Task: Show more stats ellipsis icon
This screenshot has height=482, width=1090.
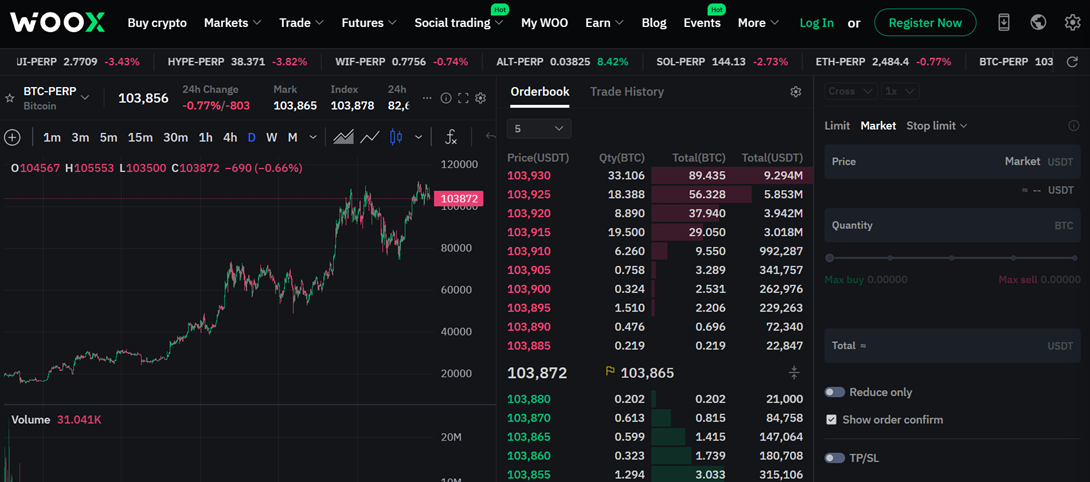Action: click(428, 98)
